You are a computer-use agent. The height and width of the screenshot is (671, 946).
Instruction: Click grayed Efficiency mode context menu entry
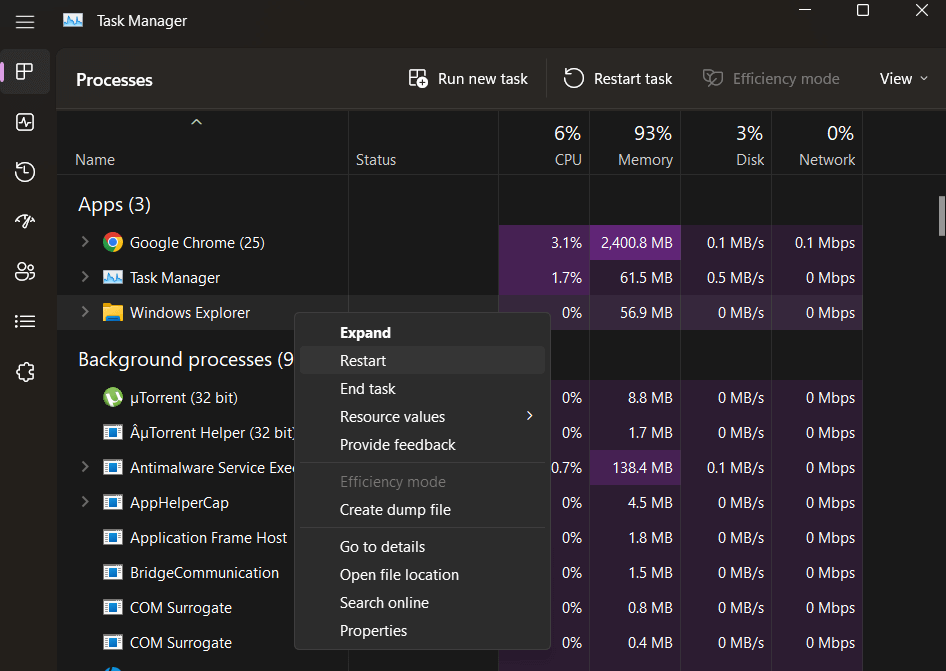[x=422, y=482]
